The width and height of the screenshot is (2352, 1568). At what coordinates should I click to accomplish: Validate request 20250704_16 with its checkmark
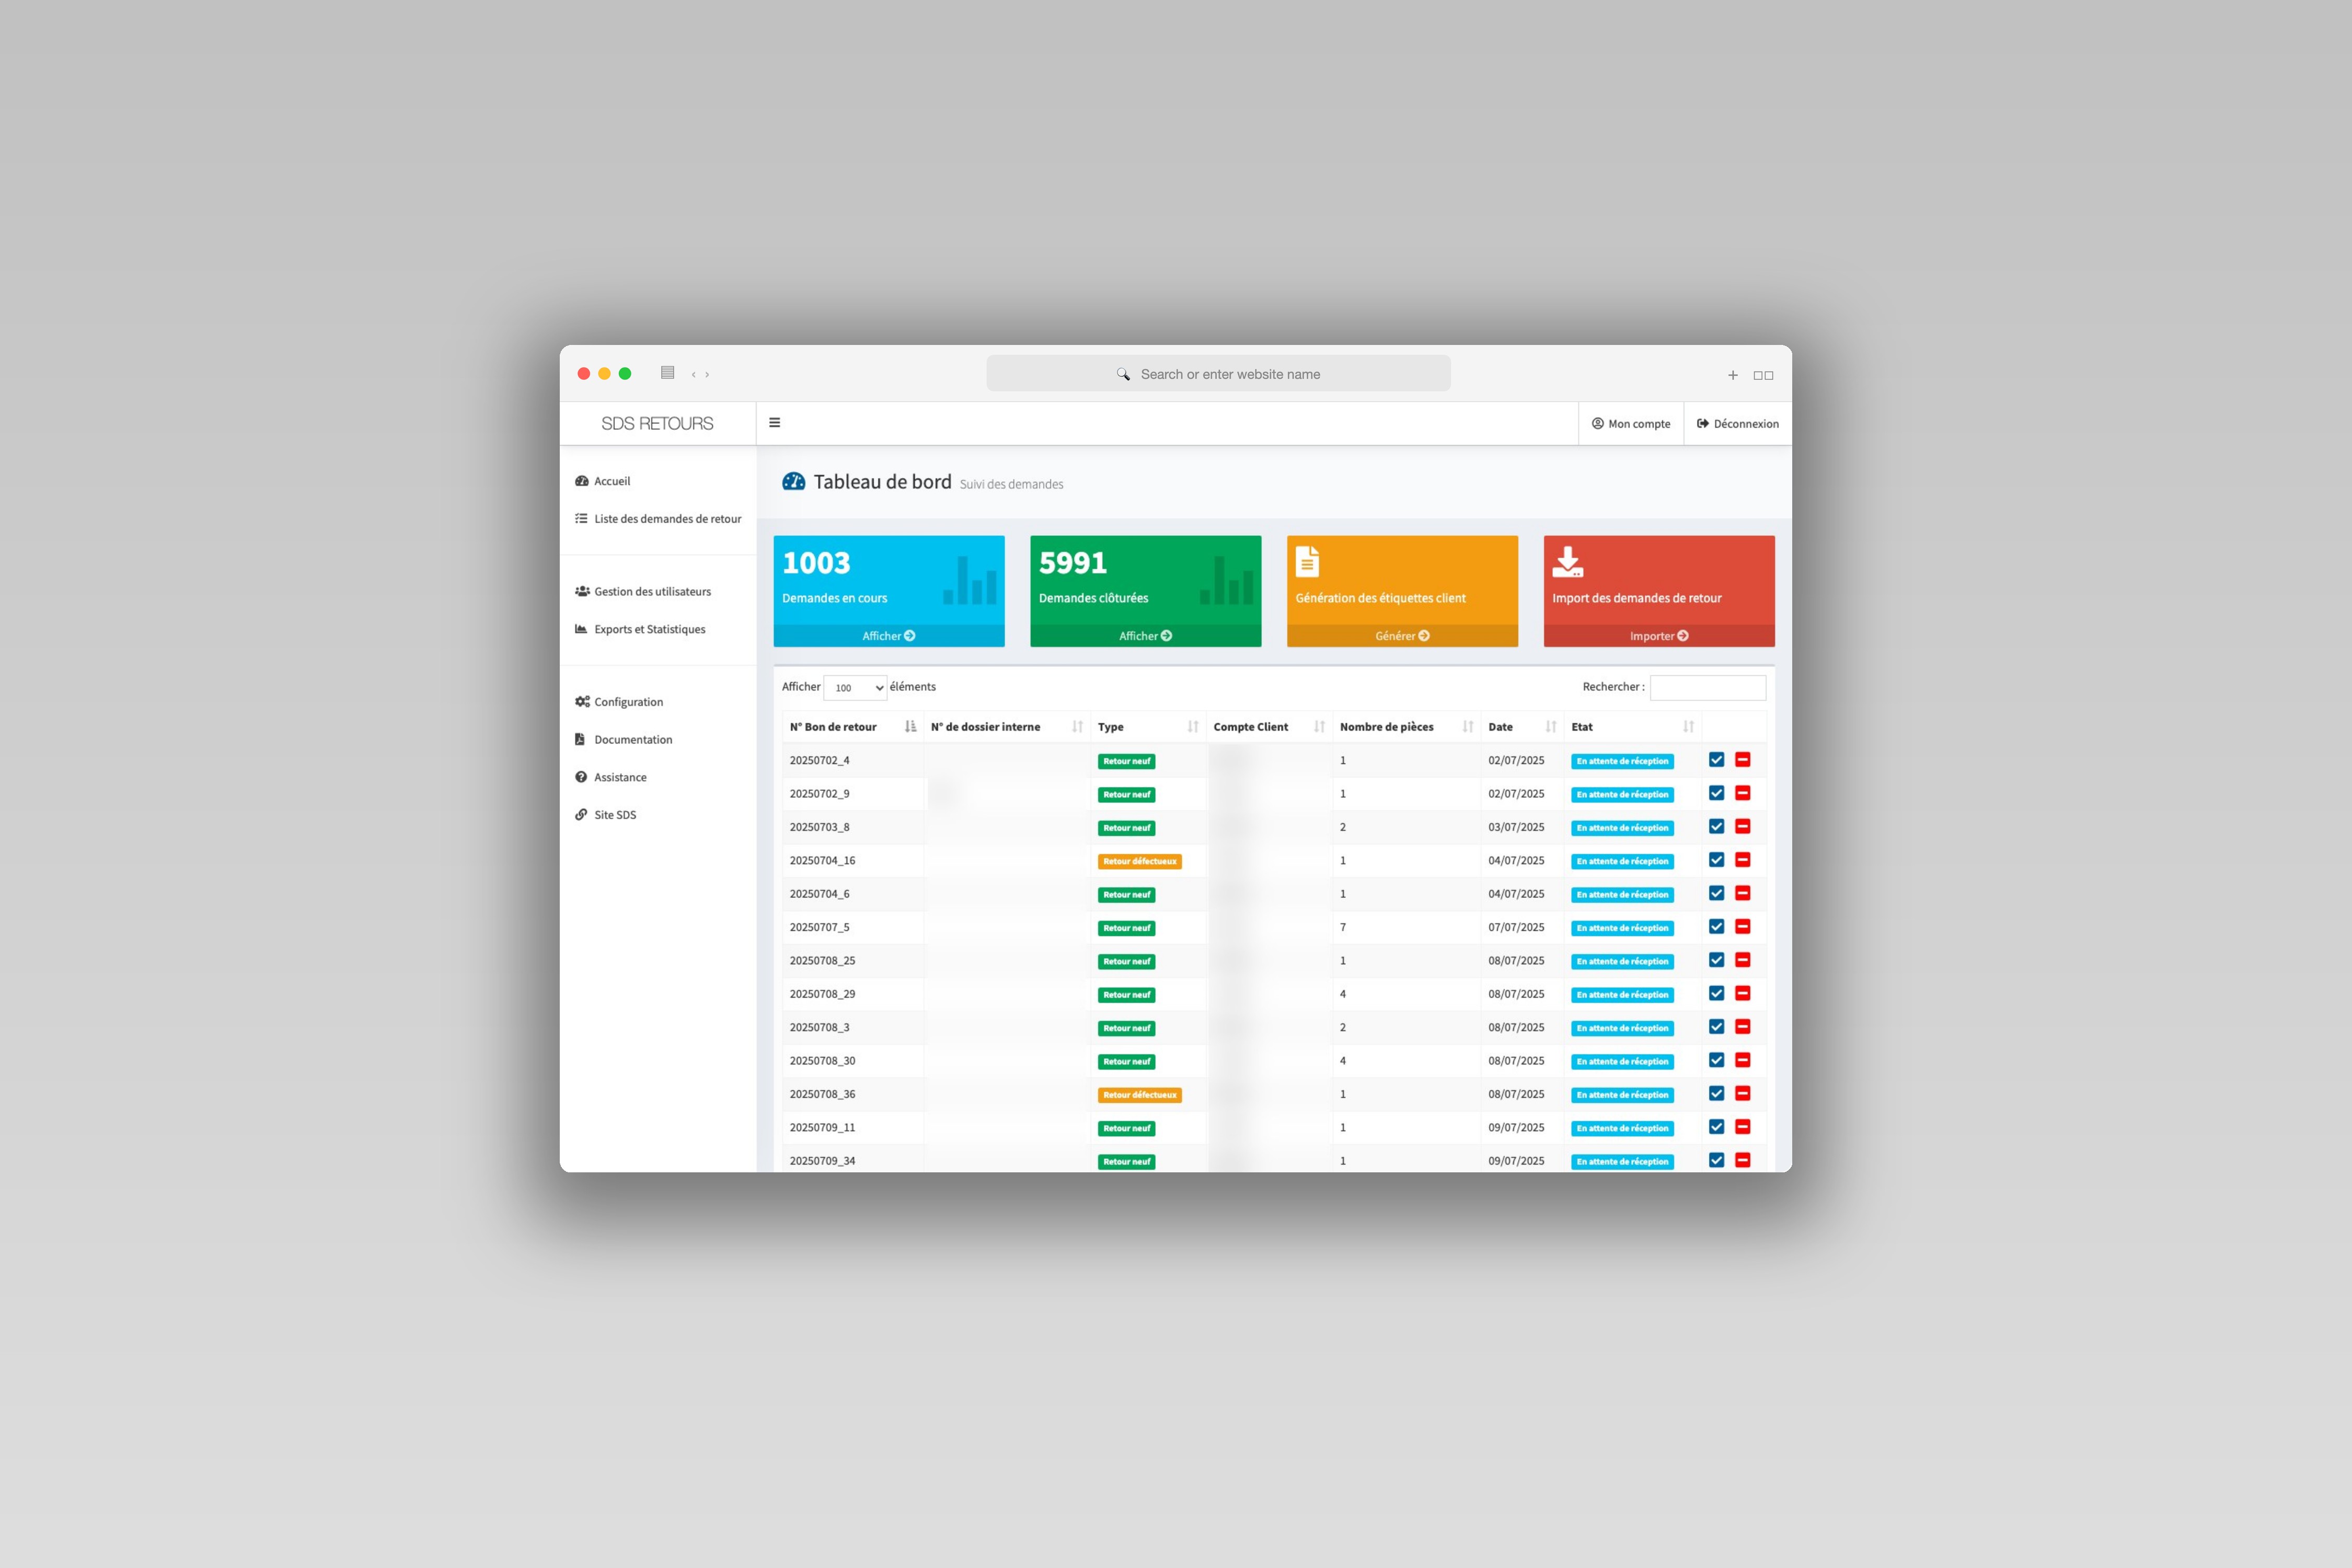coord(1716,860)
